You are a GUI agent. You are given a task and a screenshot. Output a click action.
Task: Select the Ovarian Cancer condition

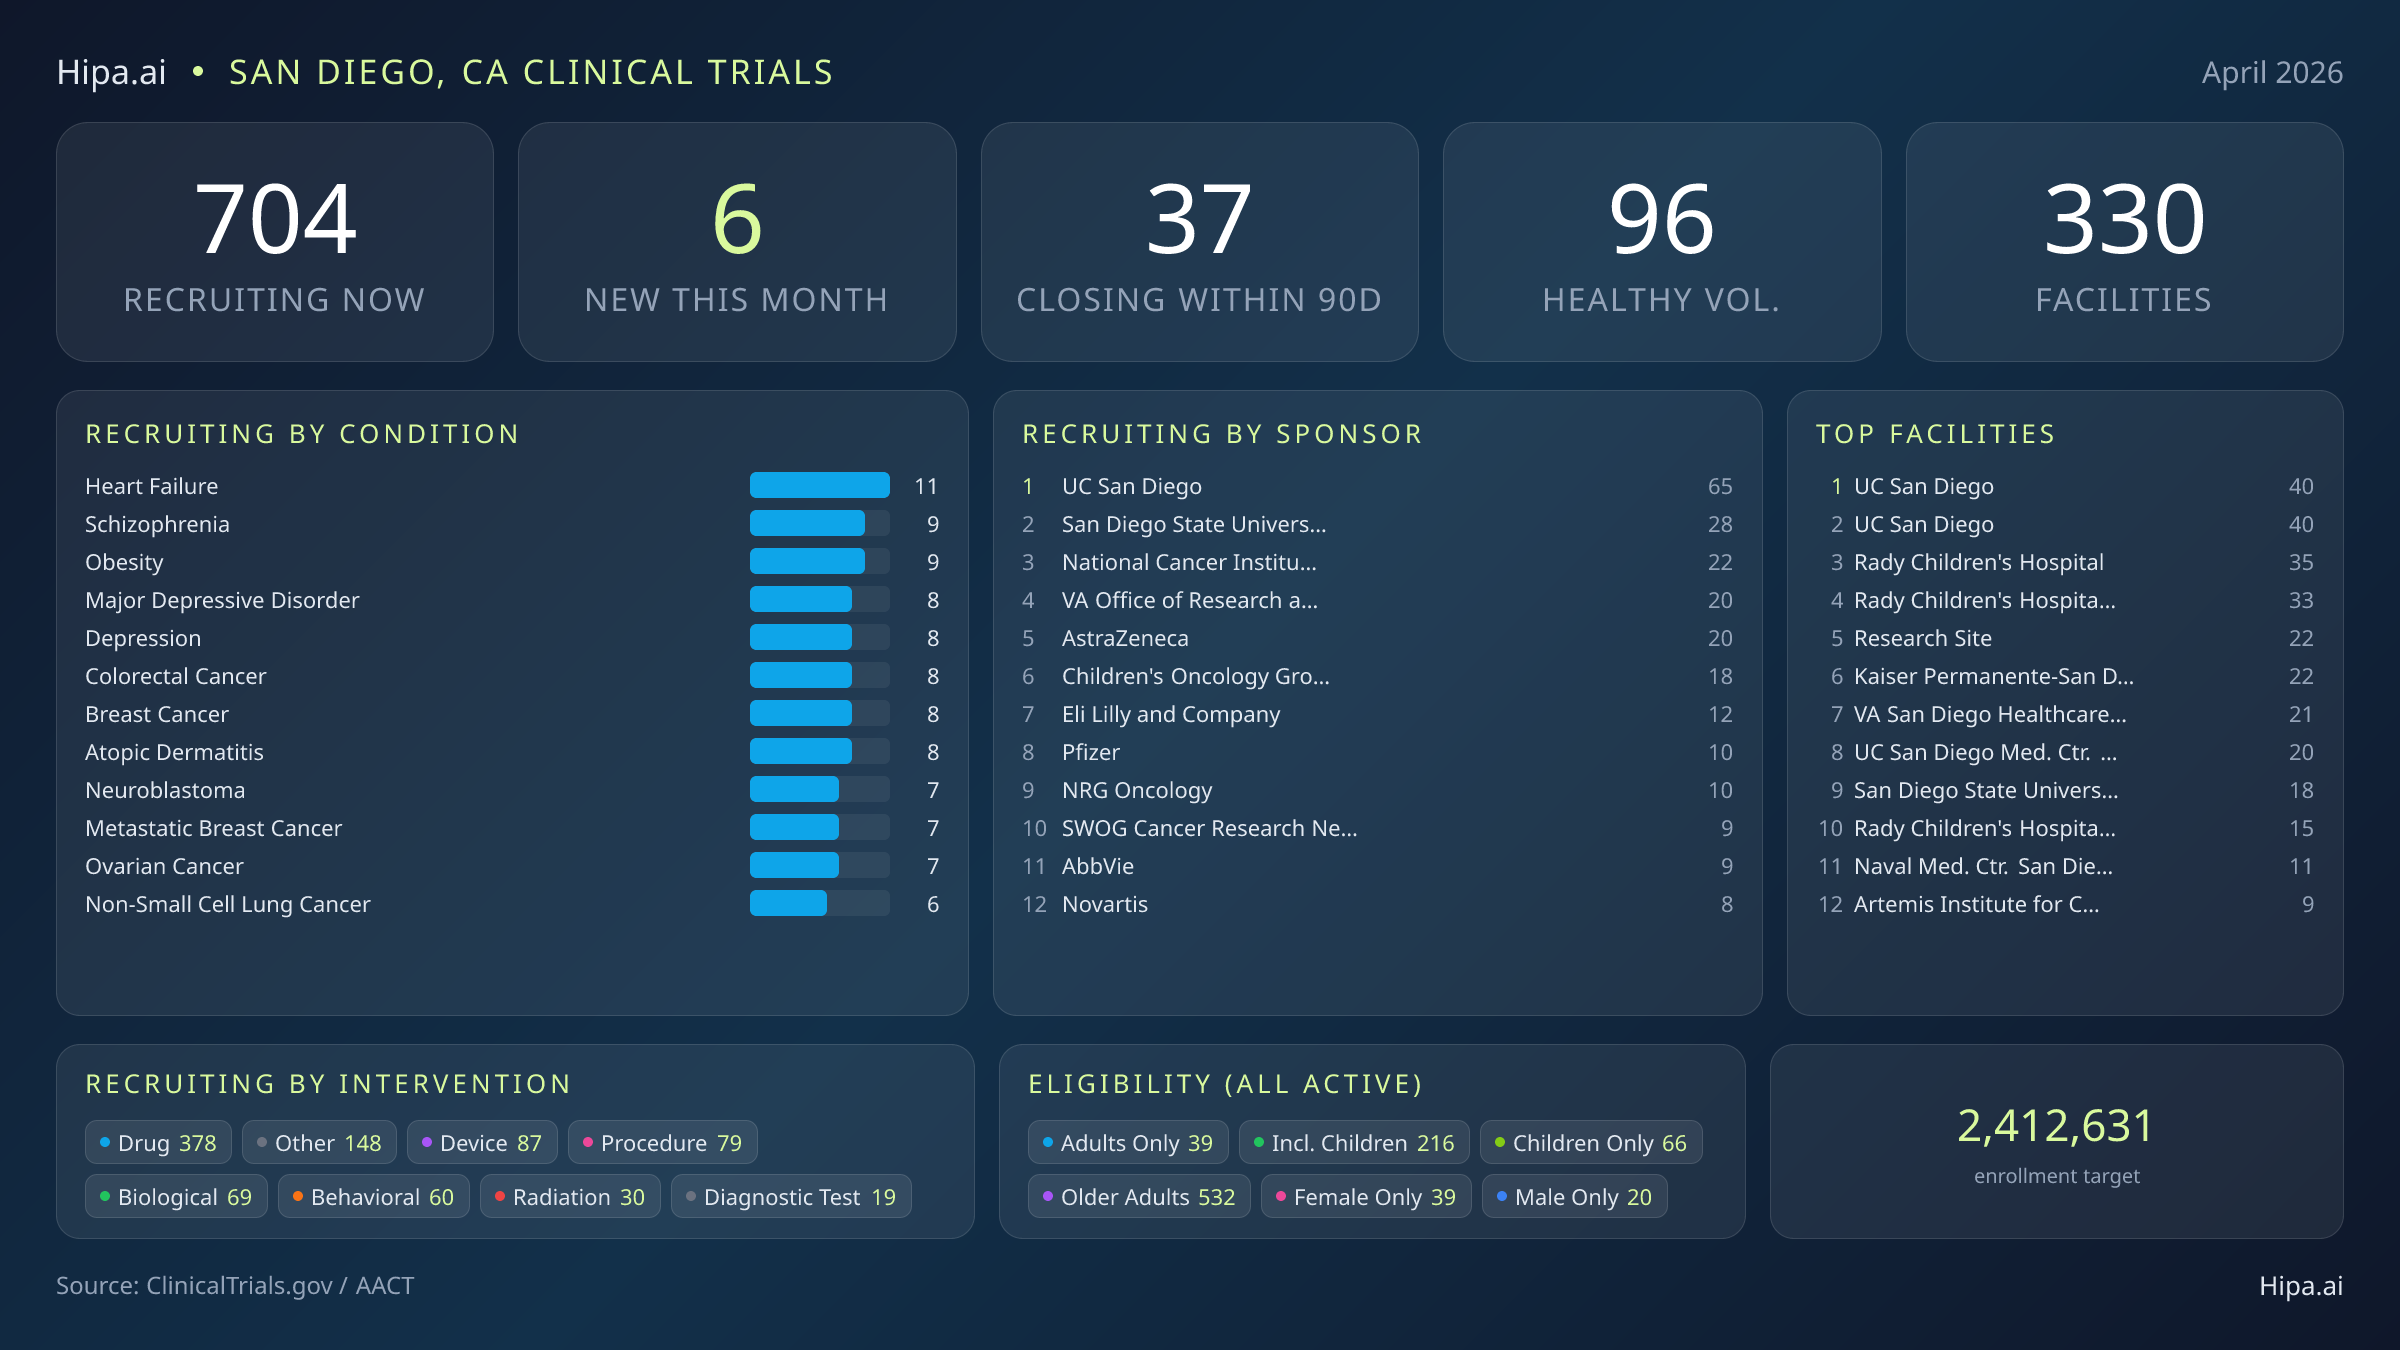512,866
